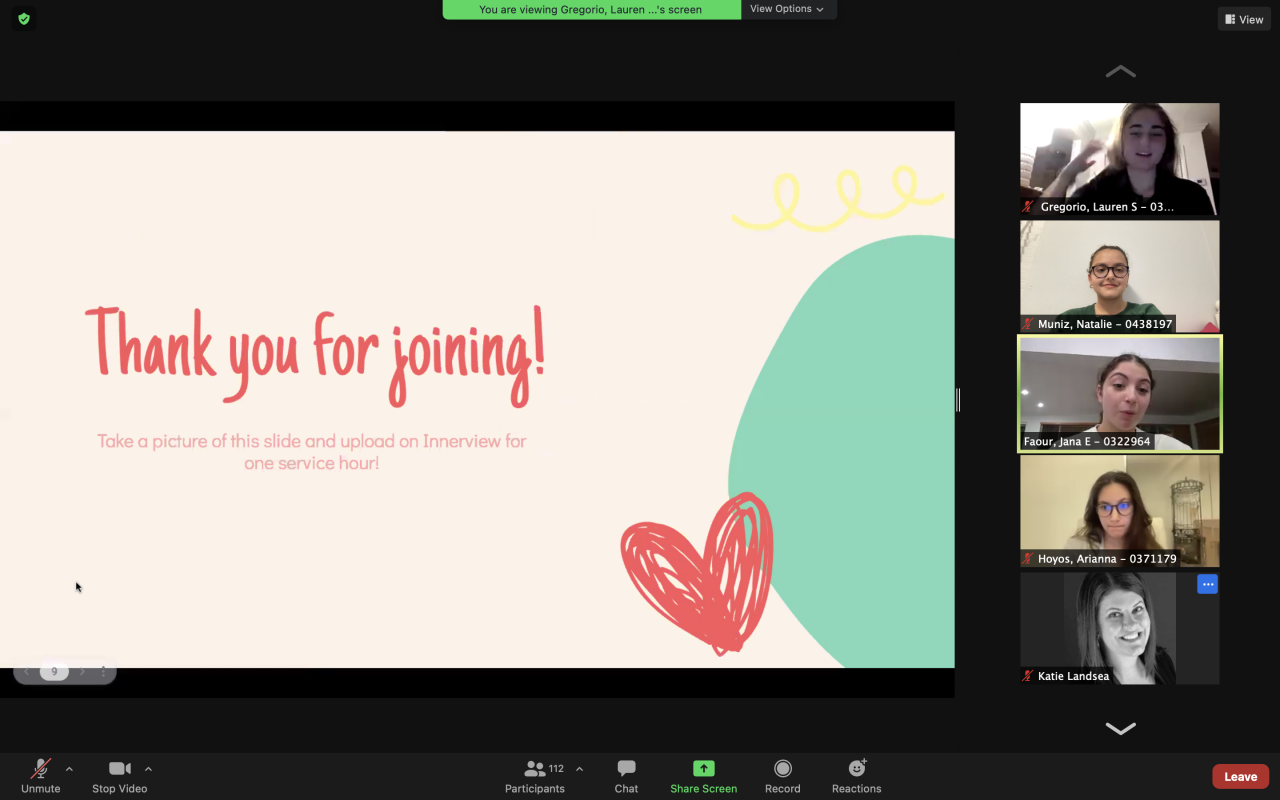This screenshot has width=1280, height=800.
Task: Expand video options caret next to Stop Video
Action: click(x=148, y=769)
